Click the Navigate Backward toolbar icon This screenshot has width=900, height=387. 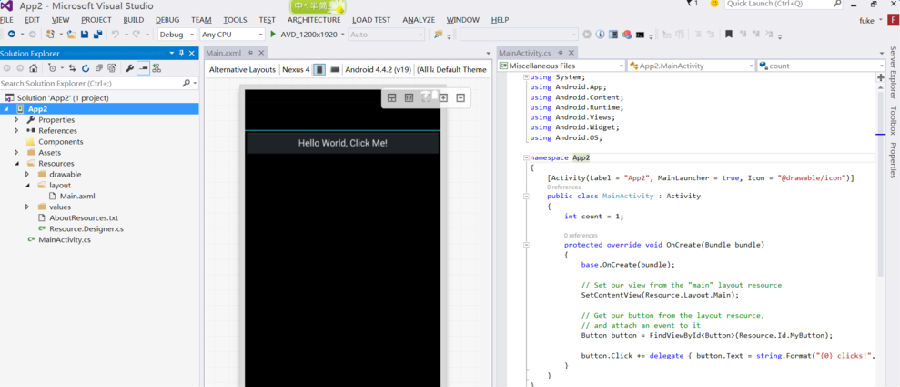11,34
